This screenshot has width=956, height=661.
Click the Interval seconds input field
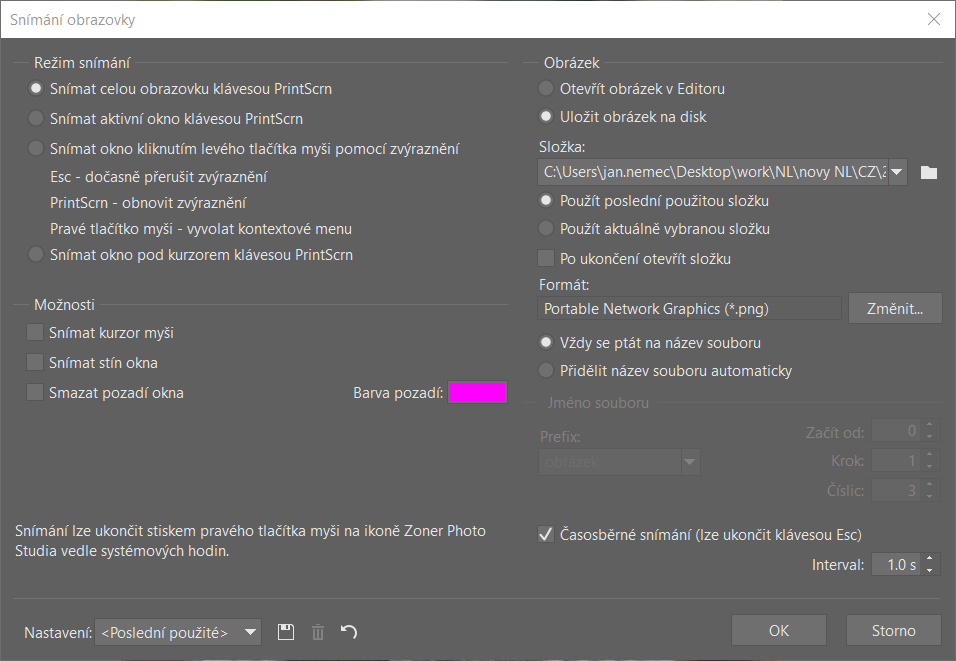point(895,565)
